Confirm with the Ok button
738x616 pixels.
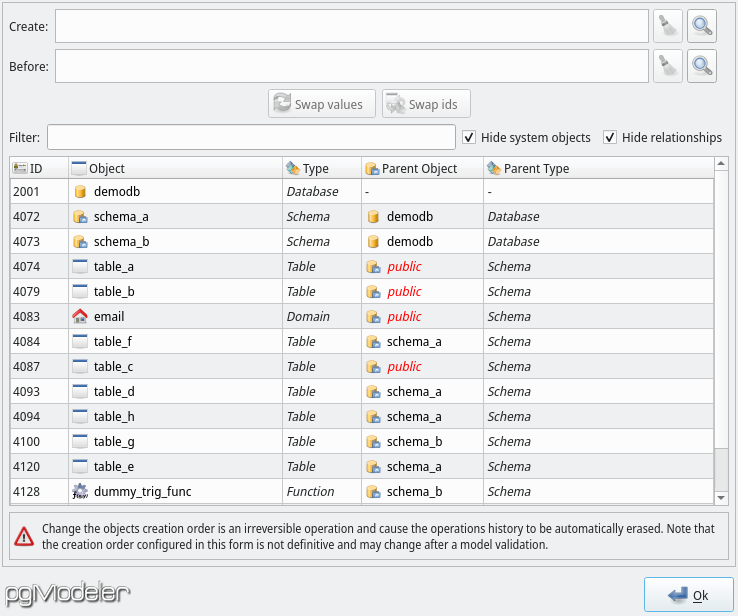point(689,595)
